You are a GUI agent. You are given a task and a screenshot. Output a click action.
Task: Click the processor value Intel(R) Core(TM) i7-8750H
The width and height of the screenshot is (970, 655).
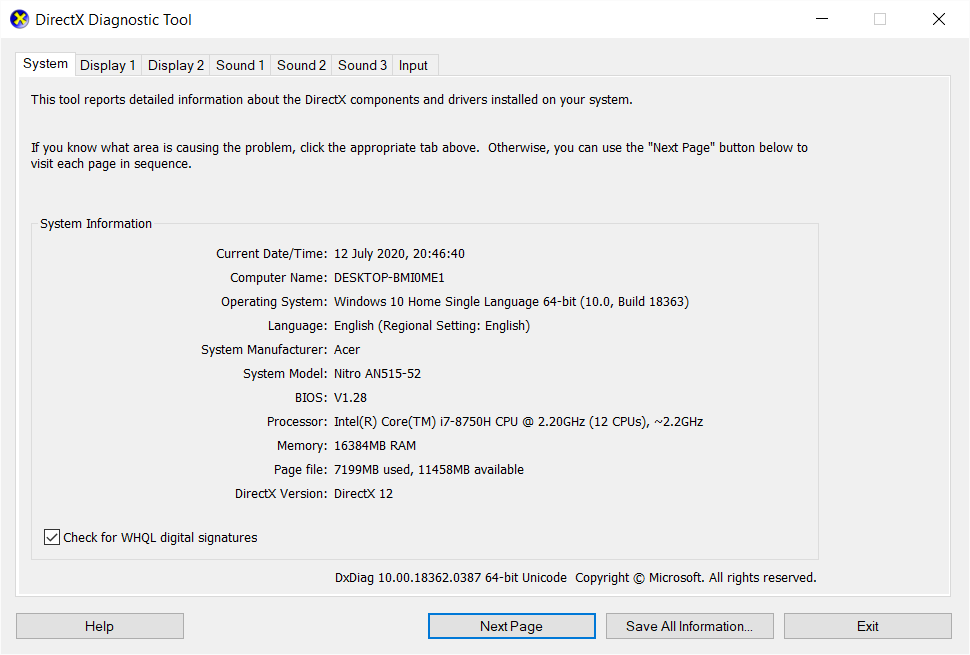(518, 422)
